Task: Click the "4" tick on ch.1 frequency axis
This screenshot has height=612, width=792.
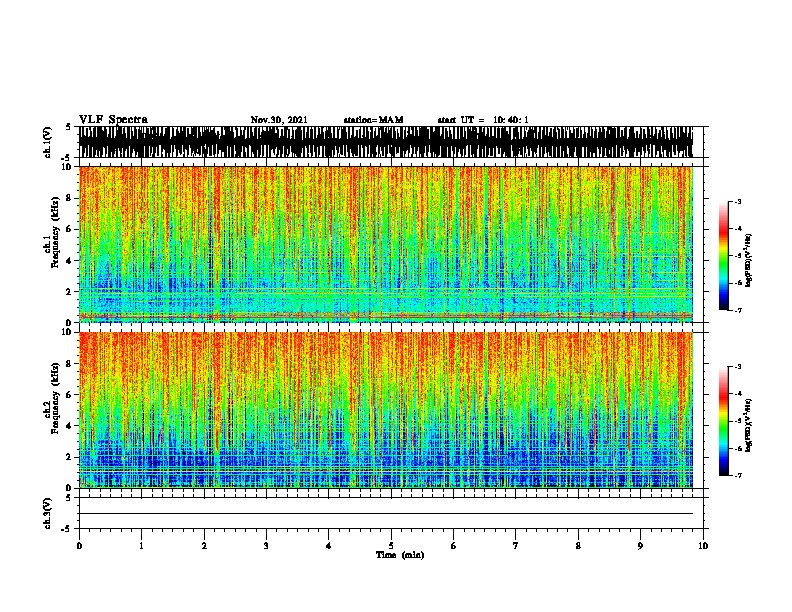Action: (70, 261)
